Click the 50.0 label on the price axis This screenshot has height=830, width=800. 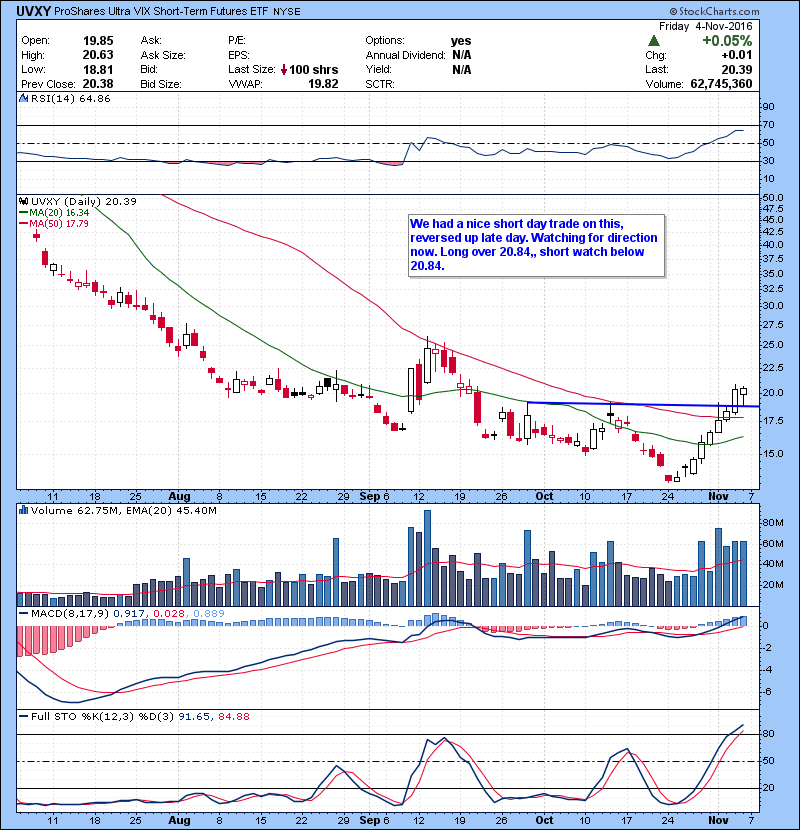click(x=773, y=197)
